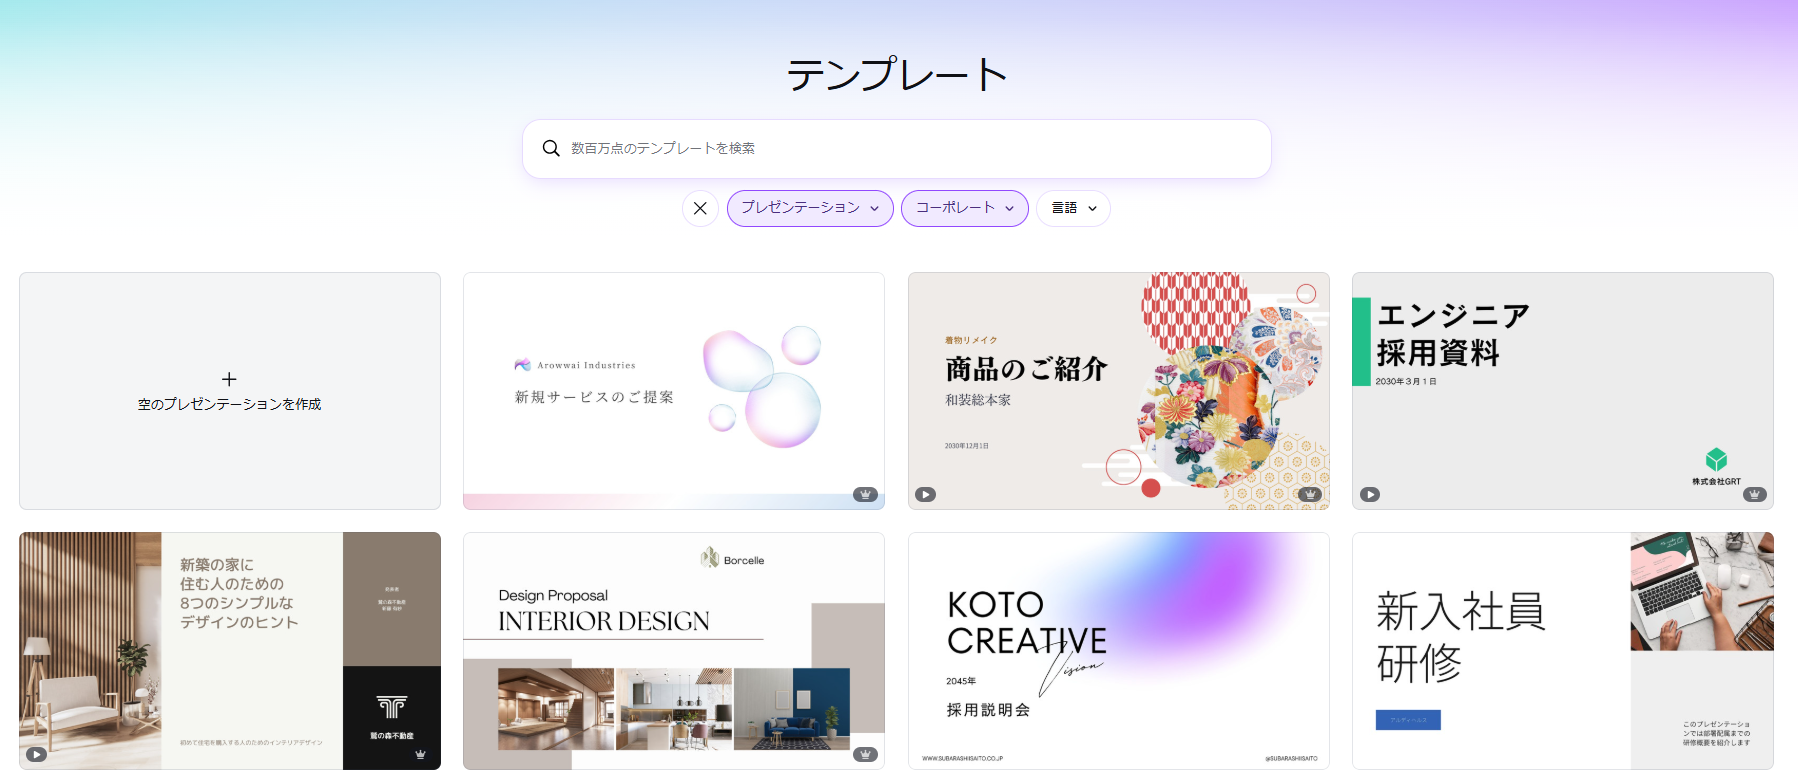The width and height of the screenshot is (1798, 783).
Task: Click the crown icon on the エンジニア採用資料 template
Action: 1754,494
